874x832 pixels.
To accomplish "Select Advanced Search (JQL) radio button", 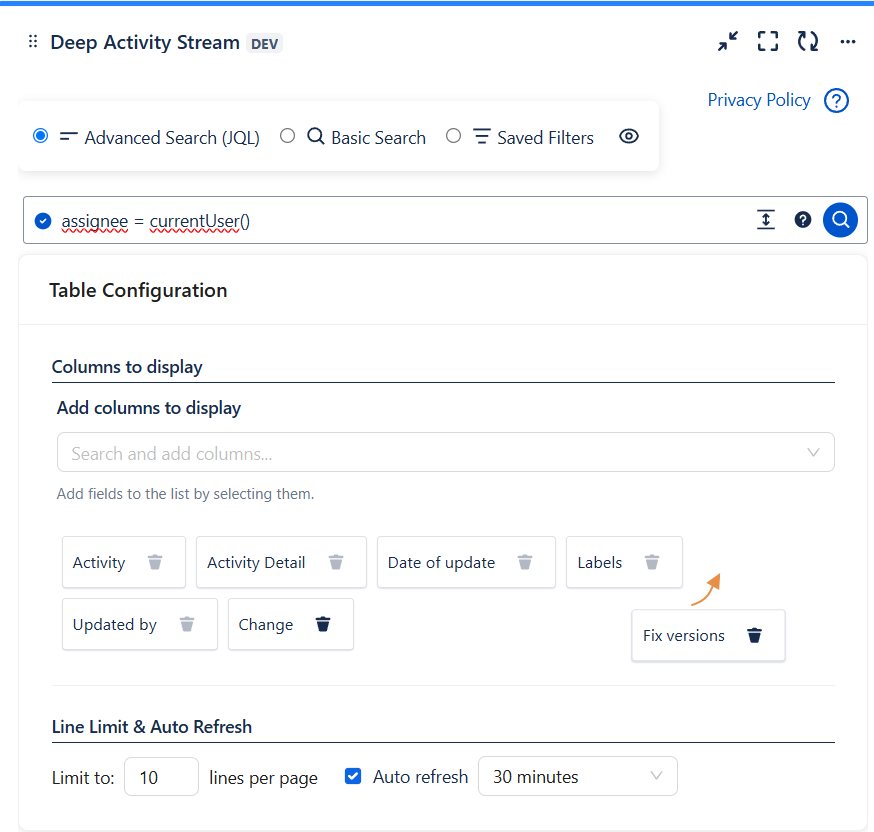I will [x=41, y=136].
